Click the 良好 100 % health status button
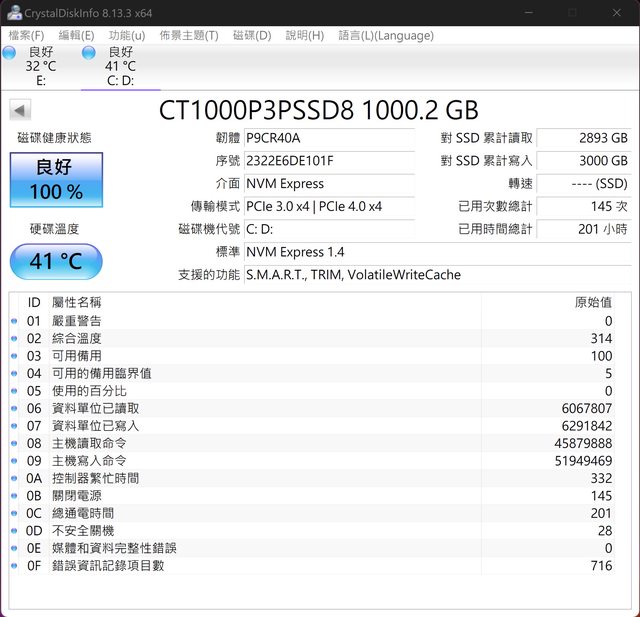Screen dimensions: 640x617 click(x=56, y=180)
